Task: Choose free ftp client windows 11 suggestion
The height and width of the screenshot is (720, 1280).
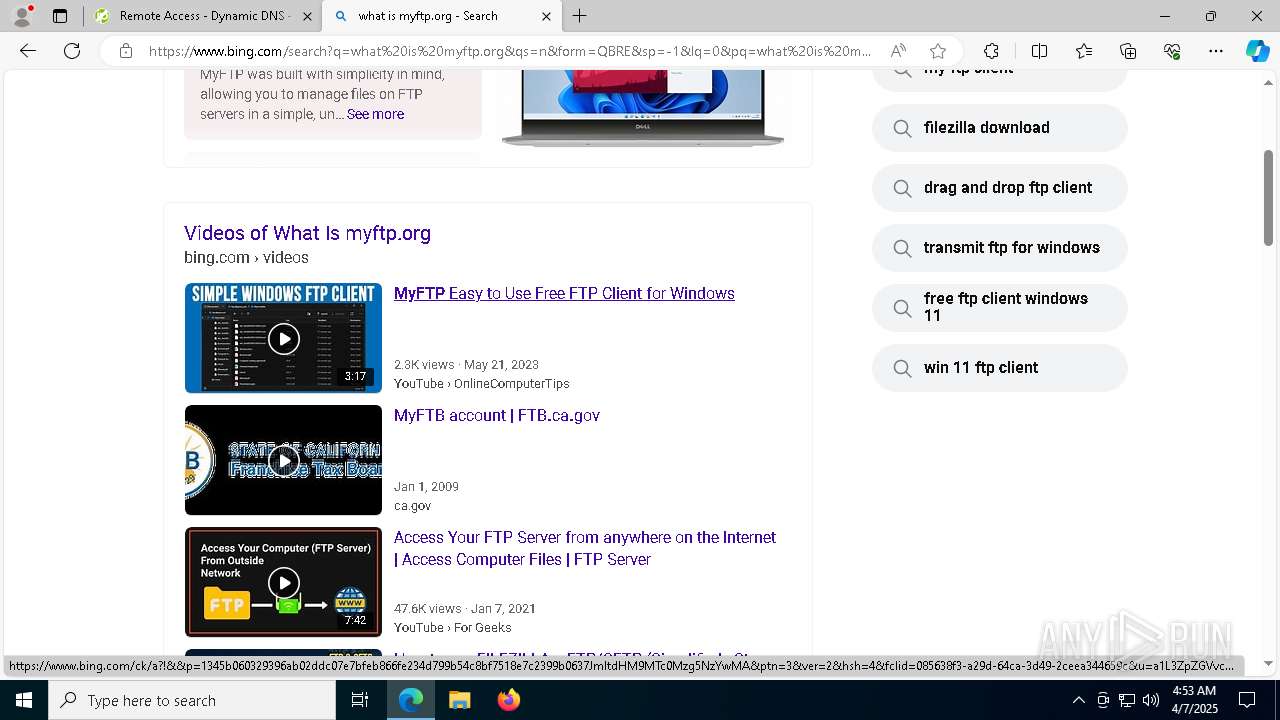Action: click(x=1000, y=307)
